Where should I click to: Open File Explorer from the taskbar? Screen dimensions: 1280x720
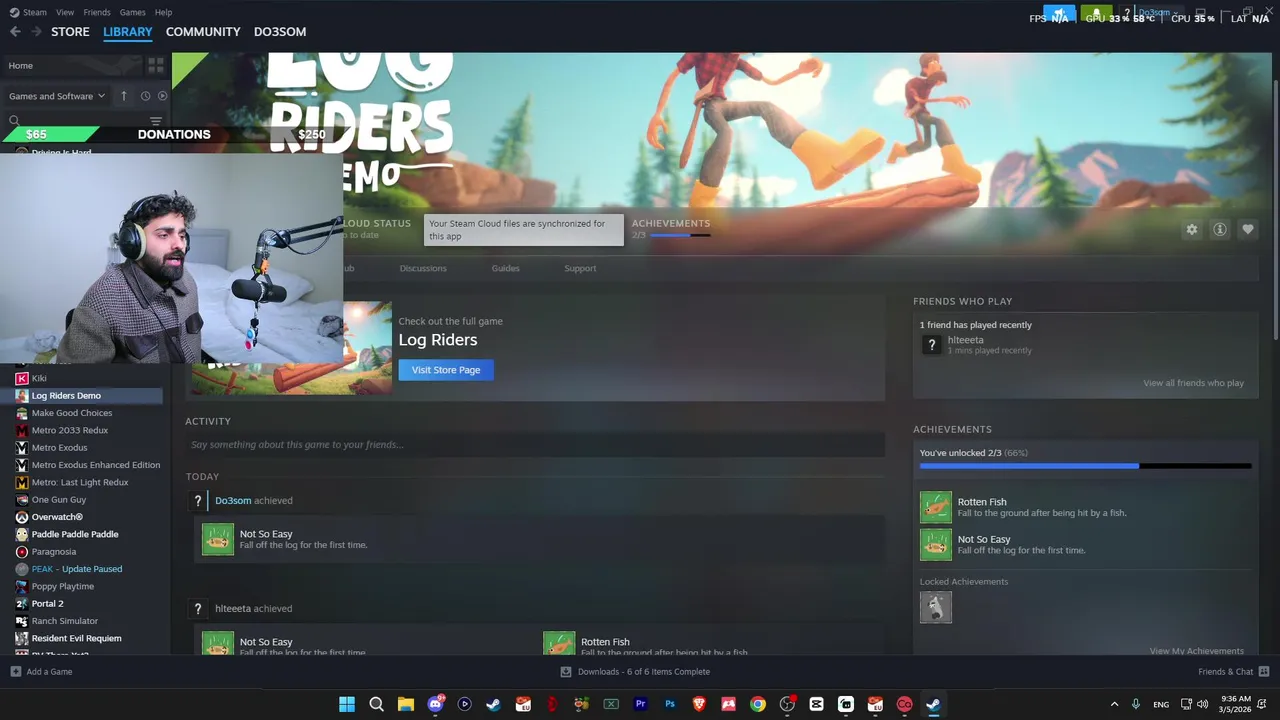click(406, 704)
